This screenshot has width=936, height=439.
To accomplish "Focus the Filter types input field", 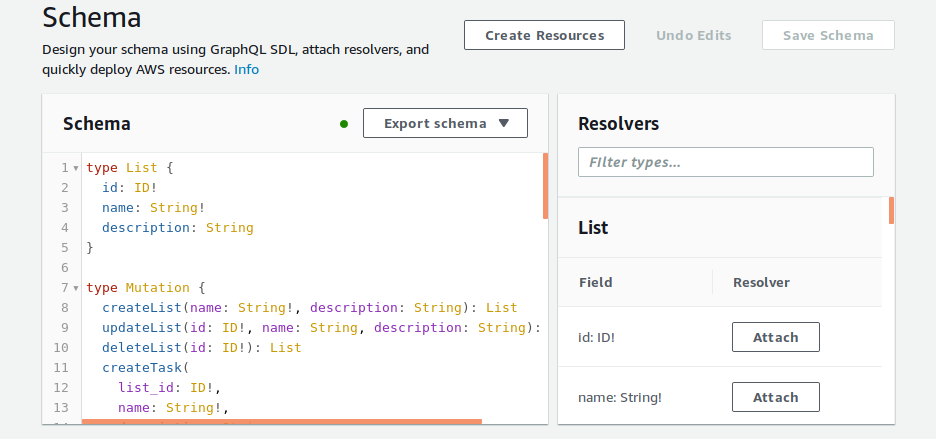I will (726, 162).
